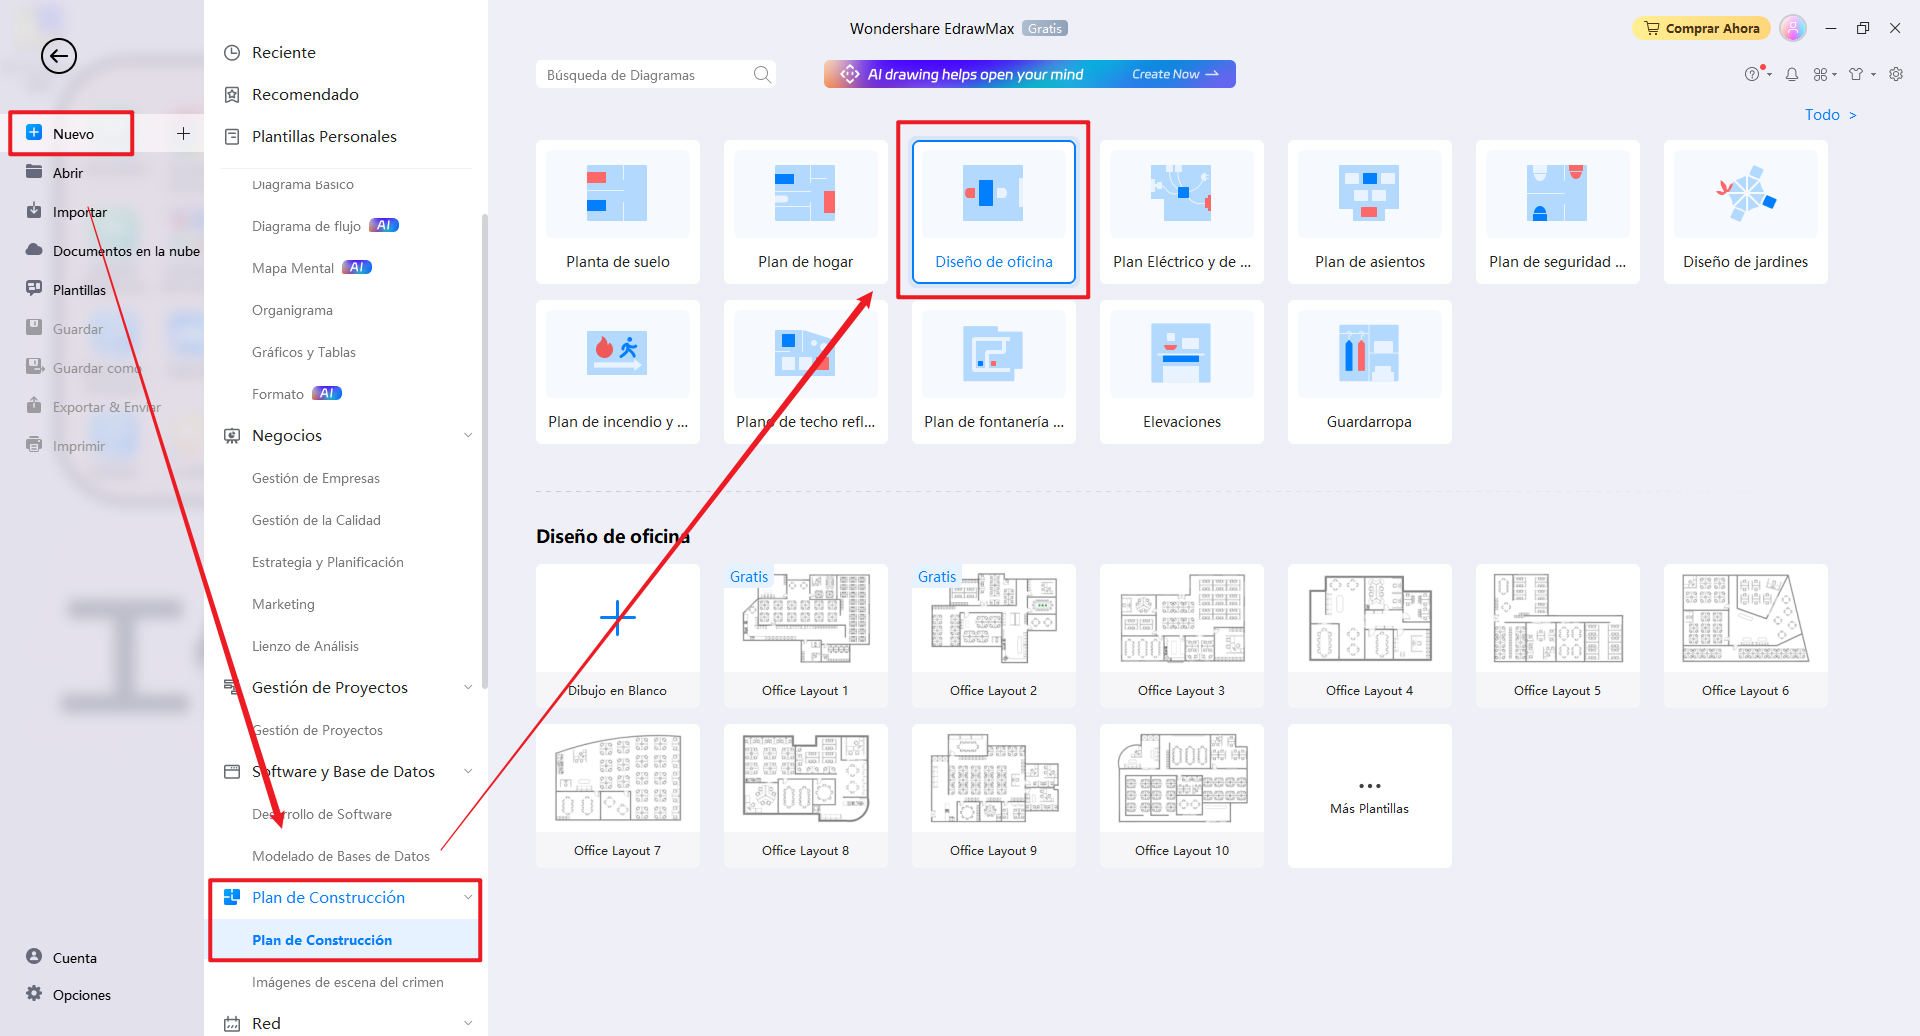The width and height of the screenshot is (1920, 1036).
Task: Collapse the Gestión de Proyectos section
Action: pyautogui.click(x=468, y=688)
